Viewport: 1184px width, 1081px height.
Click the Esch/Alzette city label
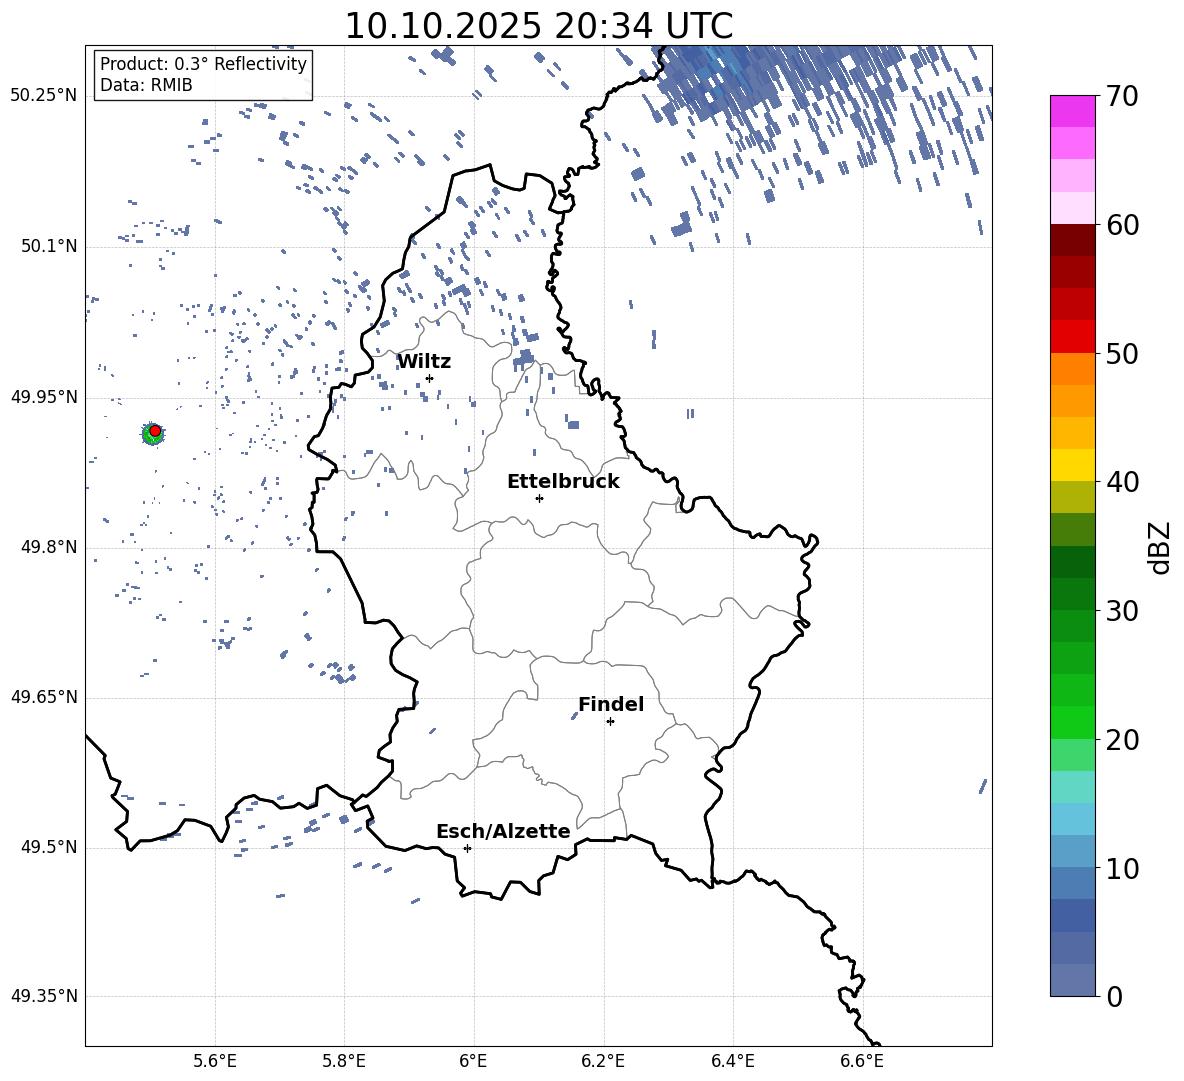click(503, 831)
